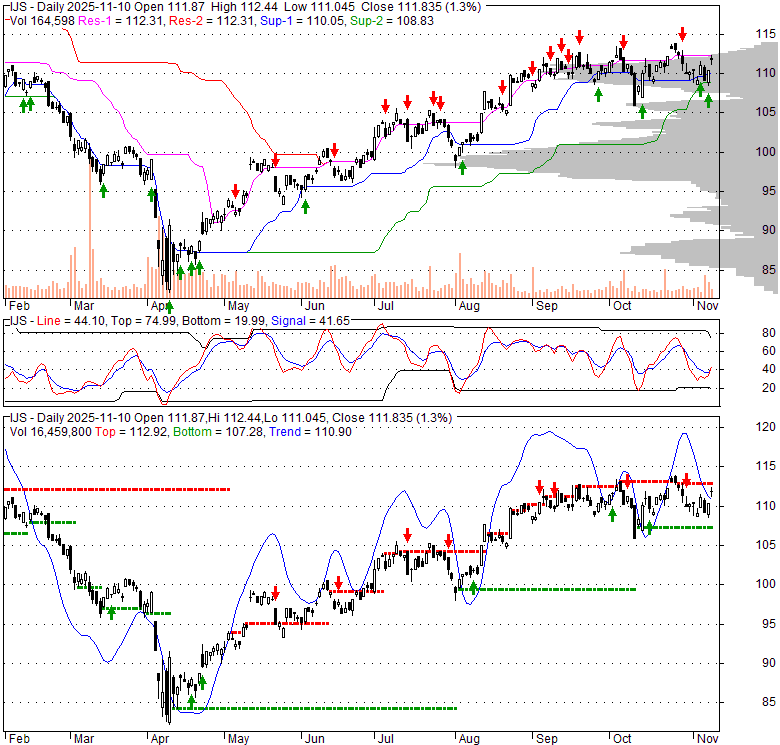This screenshot has height=745, width=780.
Task: Click the 'Res-2 = 112.31' label
Action: click(212, 21)
